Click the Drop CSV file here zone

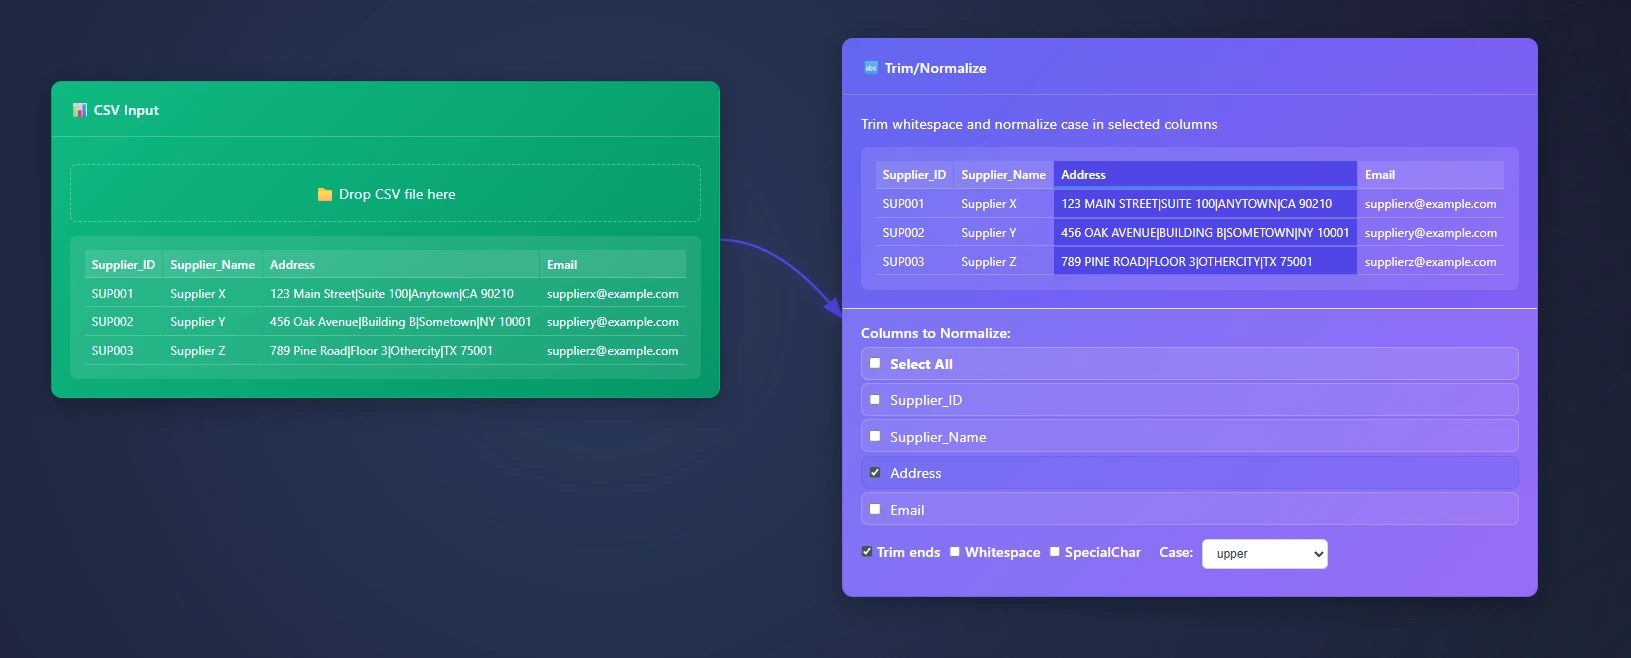coord(385,193)
